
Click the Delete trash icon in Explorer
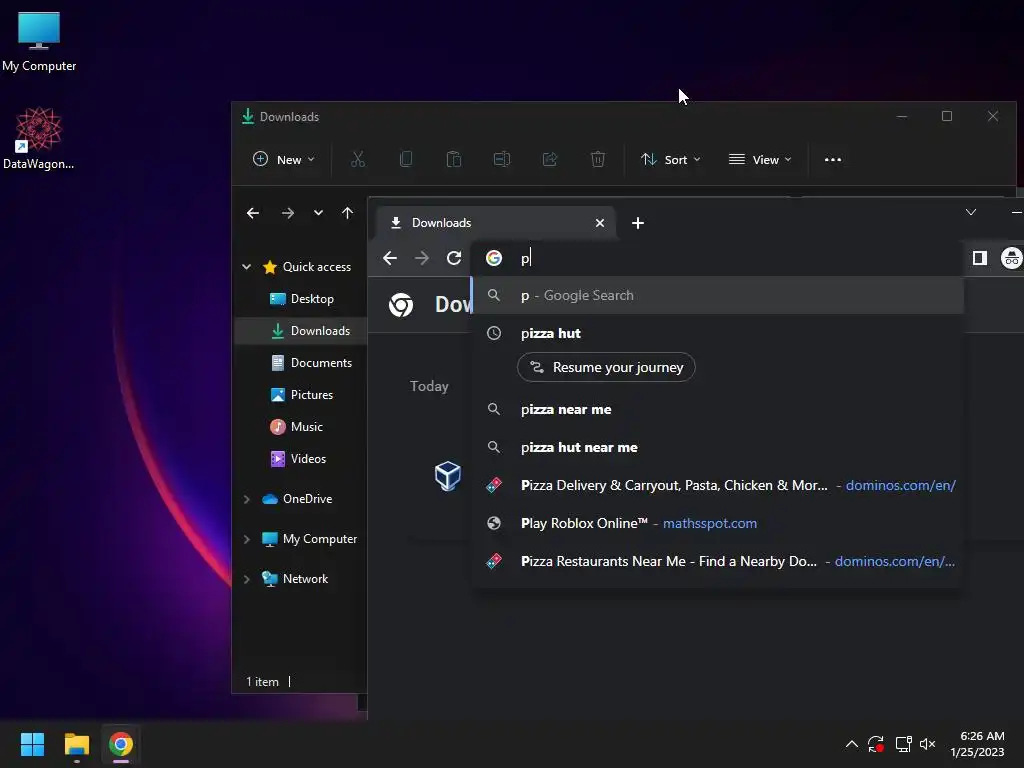tap(598, 159)
